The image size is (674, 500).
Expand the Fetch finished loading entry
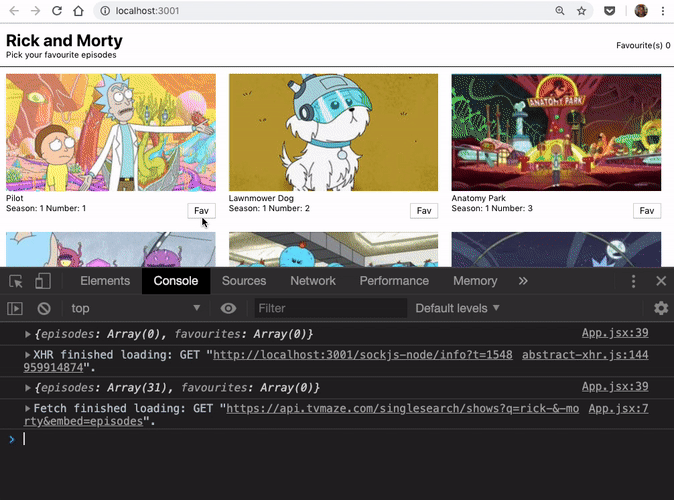(x=28, y=408)
